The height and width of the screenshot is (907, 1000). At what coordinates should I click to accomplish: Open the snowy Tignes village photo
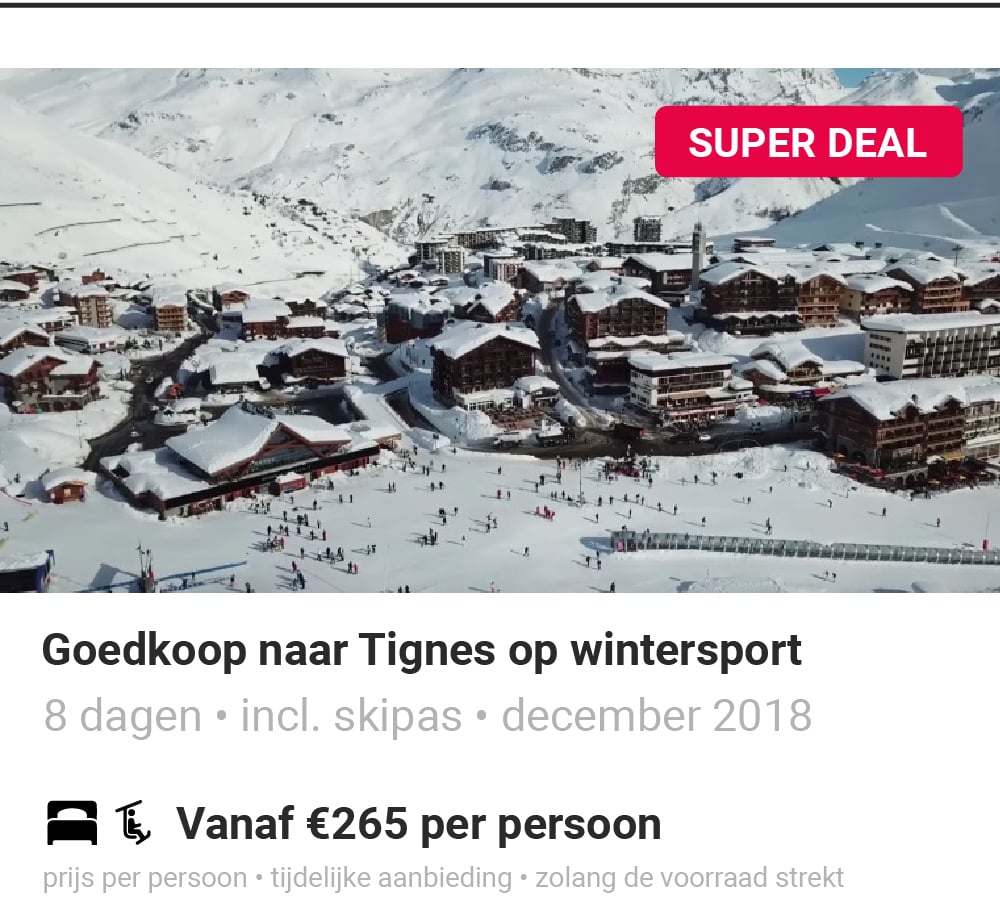[x=500, y=330]
